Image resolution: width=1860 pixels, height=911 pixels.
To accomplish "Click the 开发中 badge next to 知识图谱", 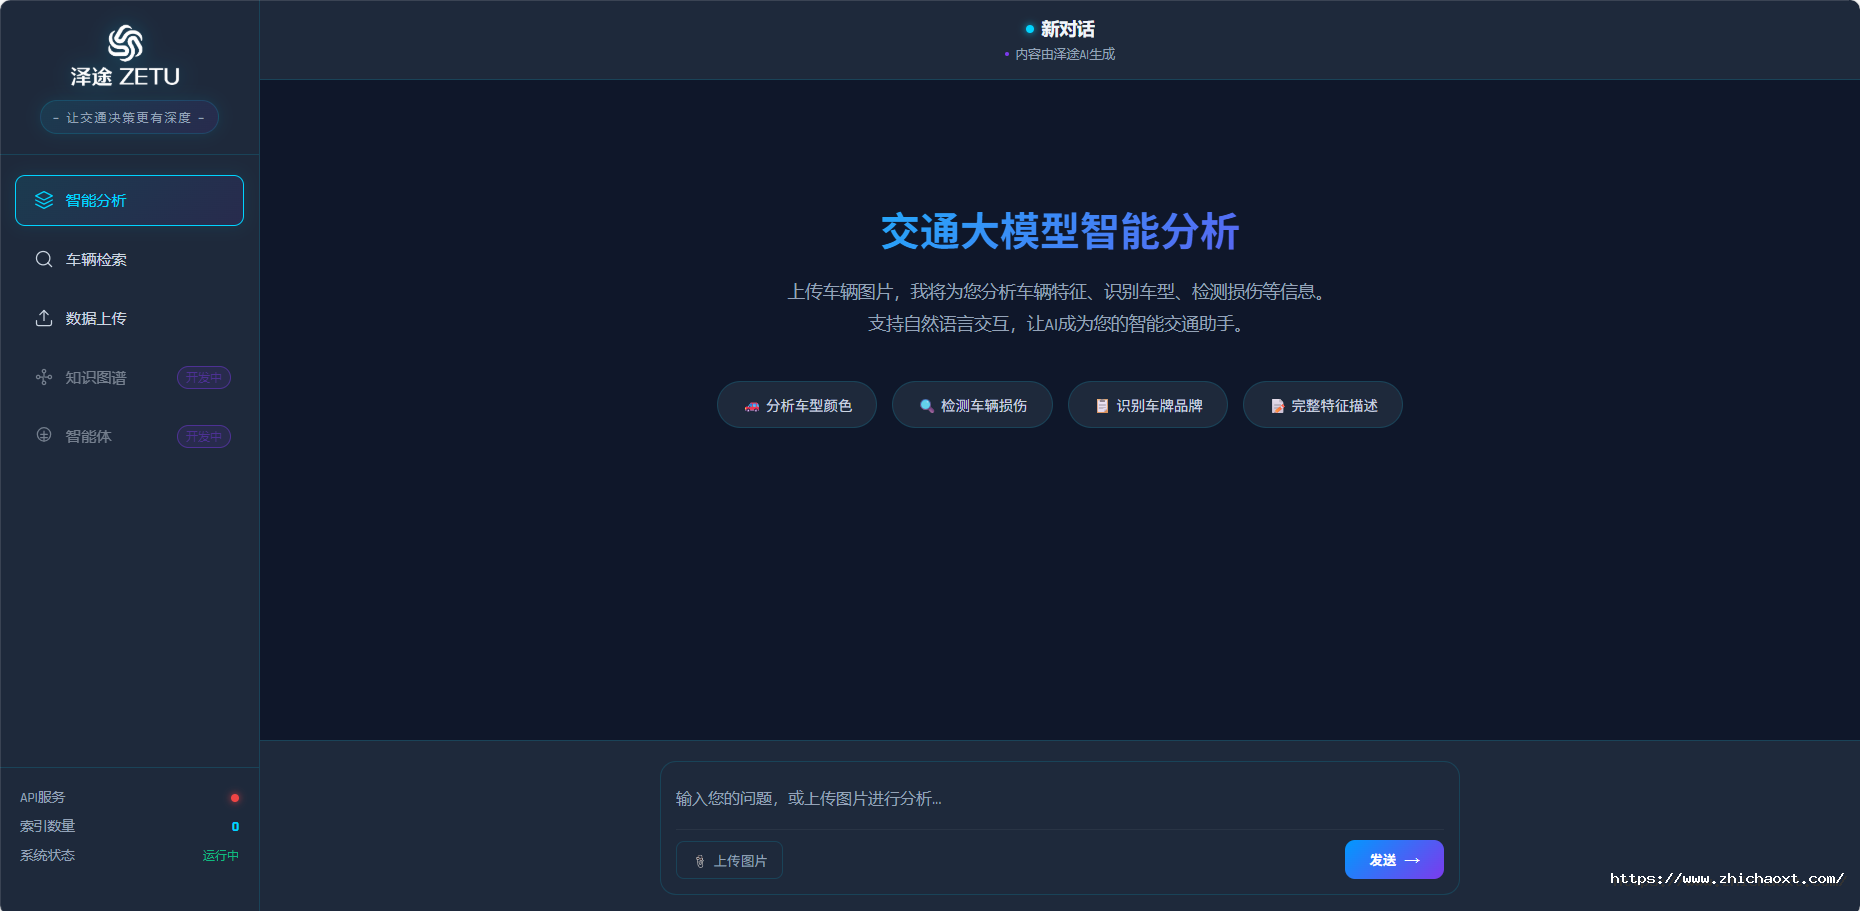I will click(x=203, y=377).
